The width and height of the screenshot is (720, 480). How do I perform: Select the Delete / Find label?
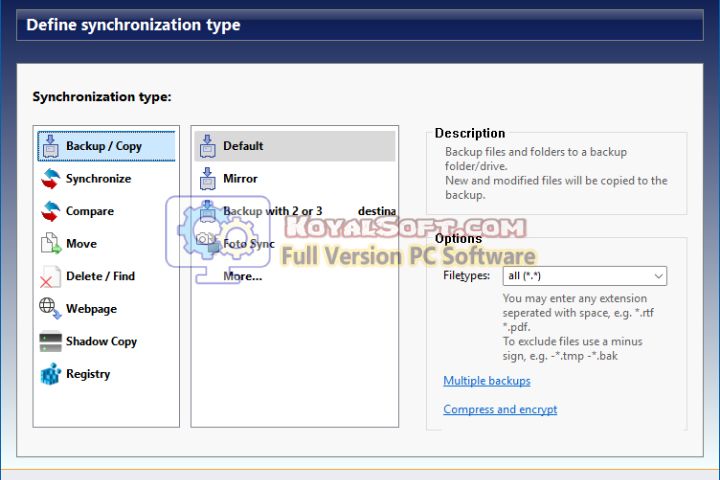tap(101, 276)
